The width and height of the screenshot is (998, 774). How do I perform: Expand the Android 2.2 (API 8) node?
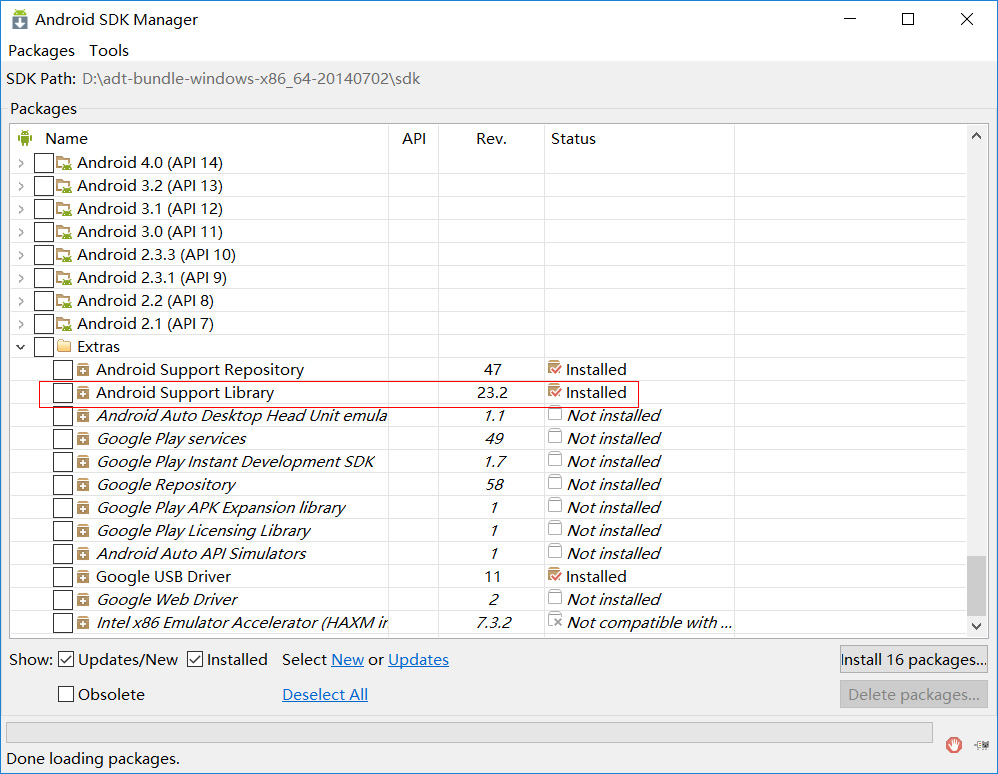point(21,301)
